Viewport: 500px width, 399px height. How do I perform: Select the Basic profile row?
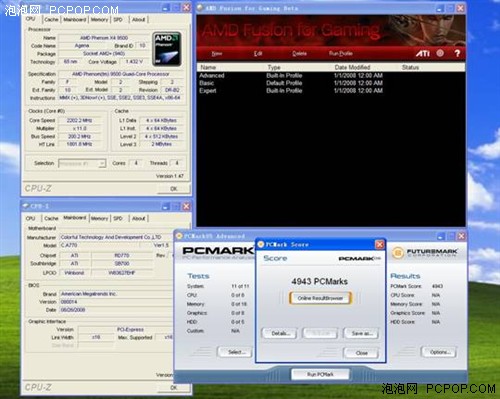[331, 83]
